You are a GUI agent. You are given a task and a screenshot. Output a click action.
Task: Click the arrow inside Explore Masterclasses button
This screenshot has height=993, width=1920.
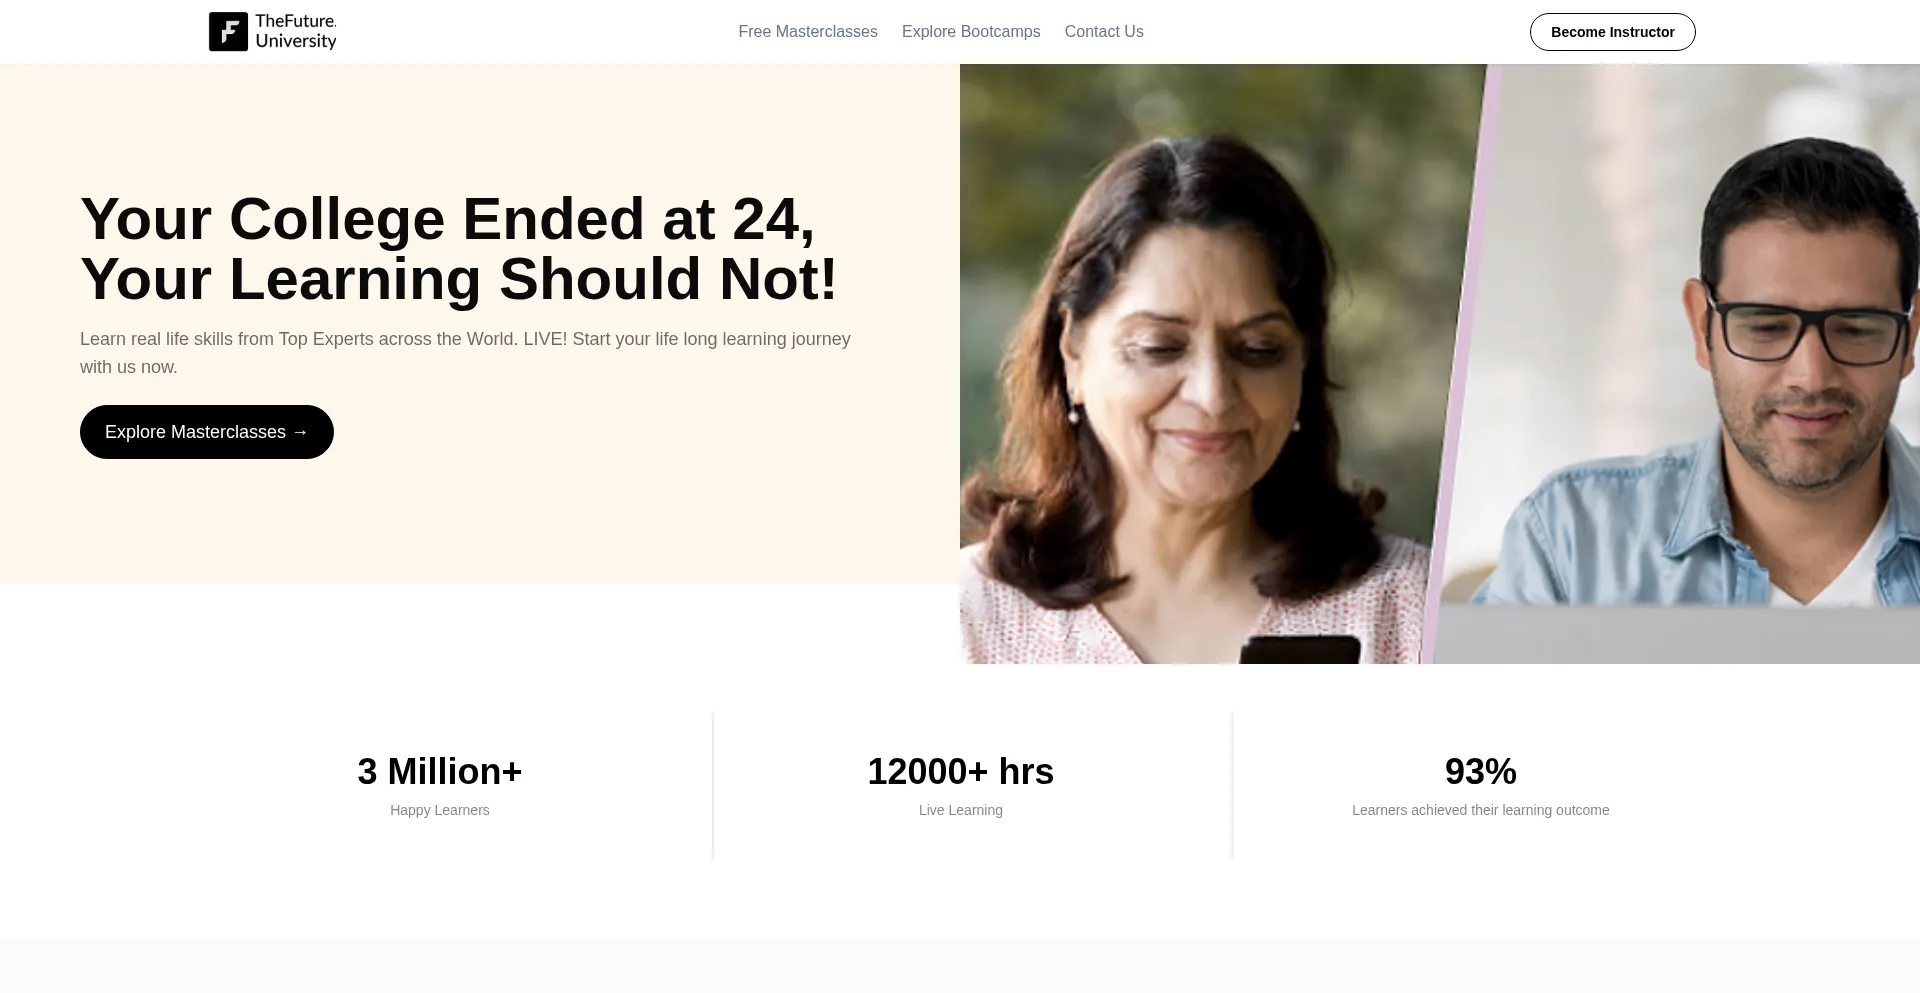point(300,432)
